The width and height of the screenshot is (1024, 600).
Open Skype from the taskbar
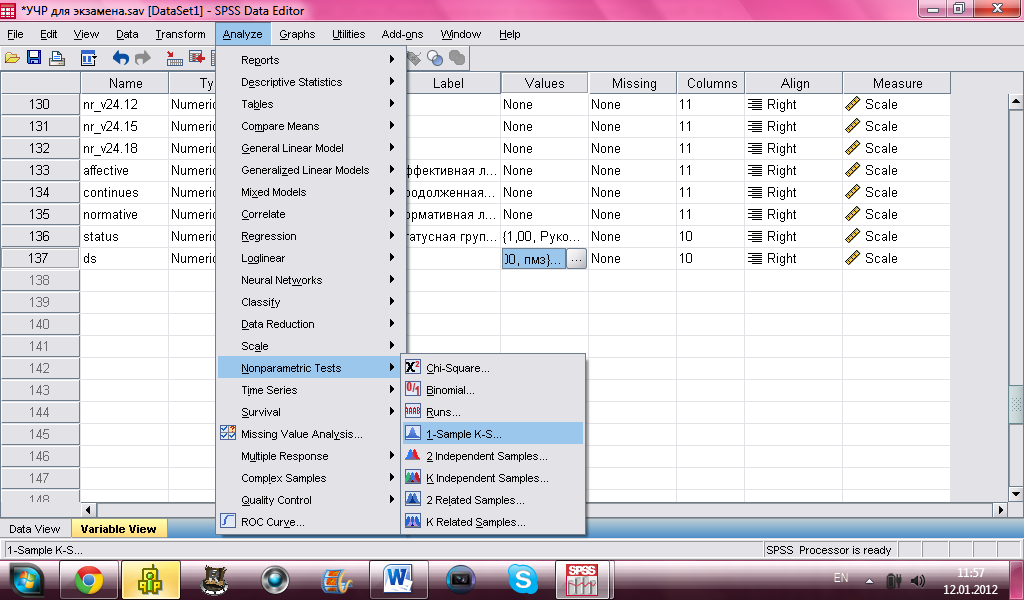522,579
